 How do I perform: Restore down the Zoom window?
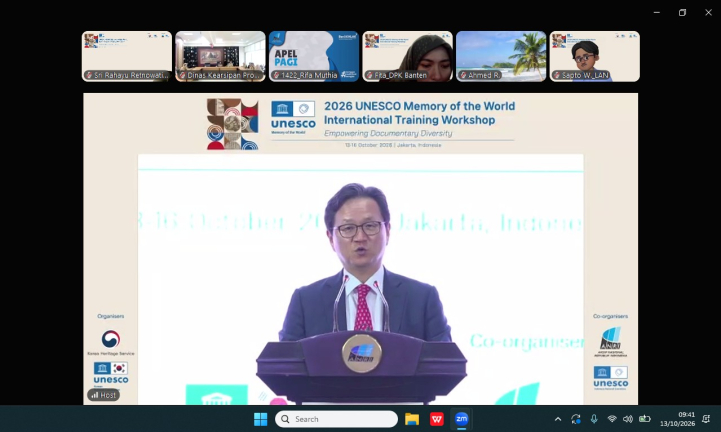click(682, 12)
